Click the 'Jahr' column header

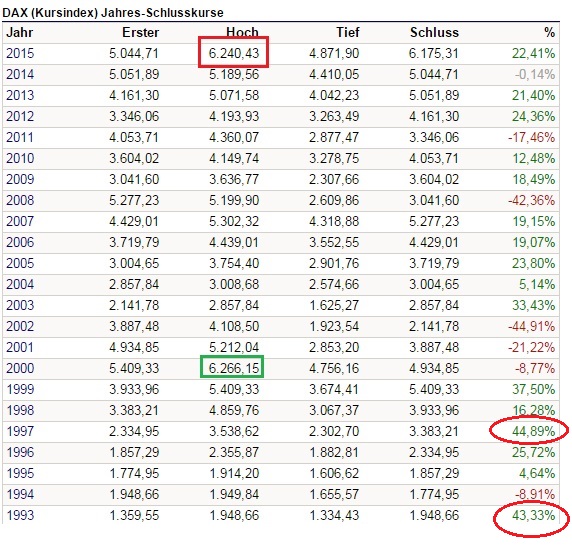[x=20, y=32]
